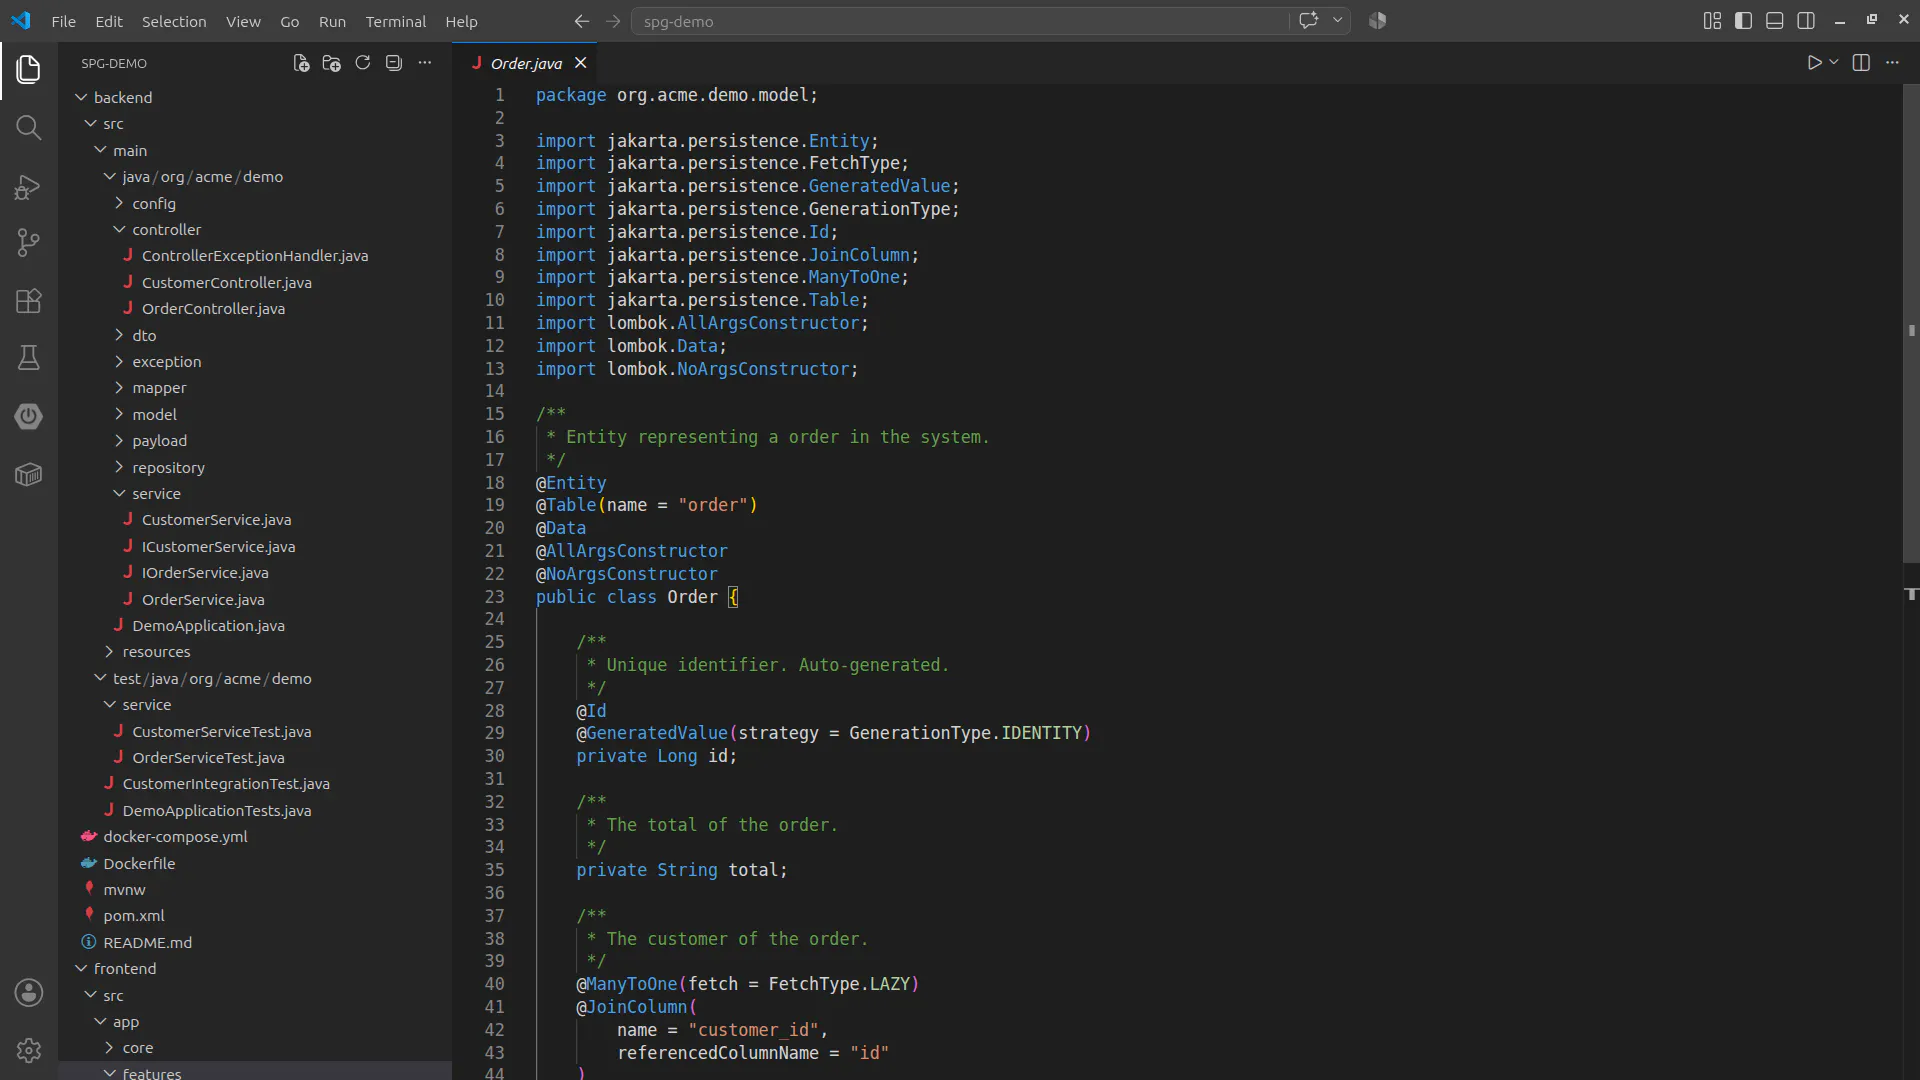Viewport: 1920px width, 1080px height.
Task: Toggle the bottom panel
Action: click(1775, 21)
